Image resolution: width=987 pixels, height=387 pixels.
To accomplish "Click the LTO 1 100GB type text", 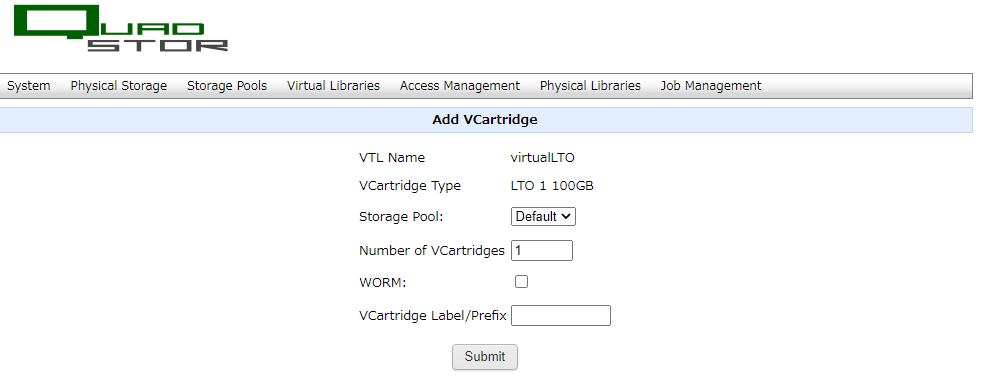I will pyautogui.click(x=552, y=186).
